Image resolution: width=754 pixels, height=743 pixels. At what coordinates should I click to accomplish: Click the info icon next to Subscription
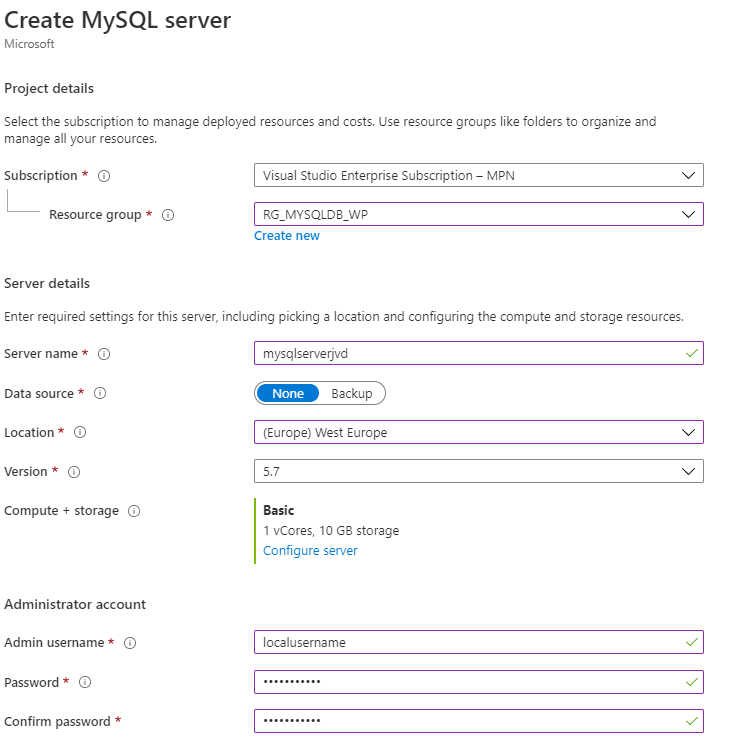(x=104, y=176)
